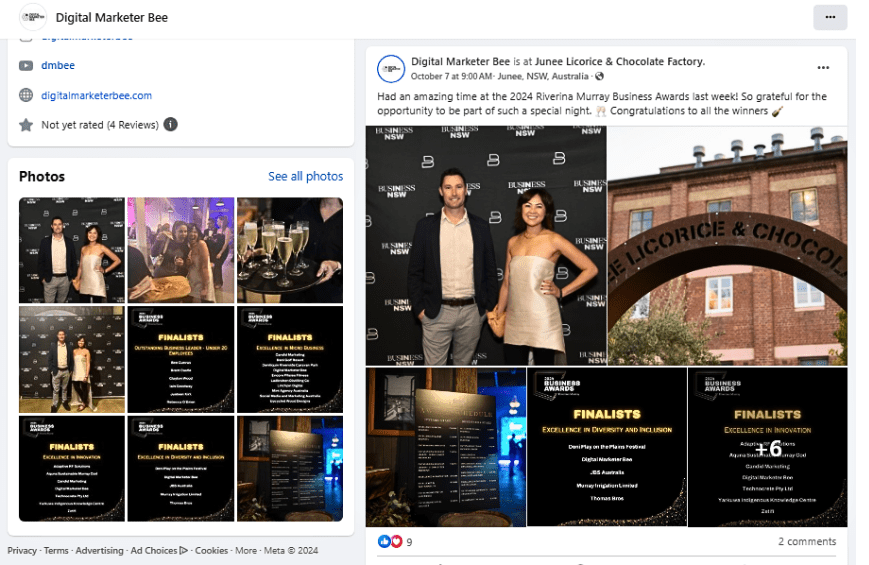Click the Ad Choices triangle icon

(x=183, y=550)
